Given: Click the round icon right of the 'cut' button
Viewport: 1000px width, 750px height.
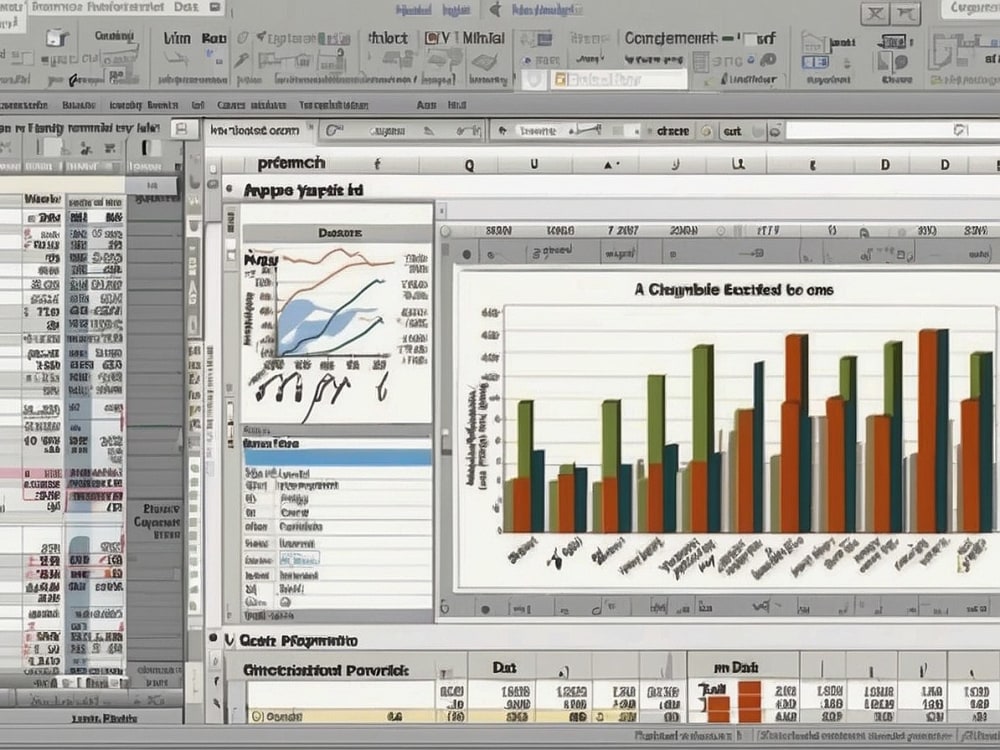Looking at the screenshot, I should point(775,131).
